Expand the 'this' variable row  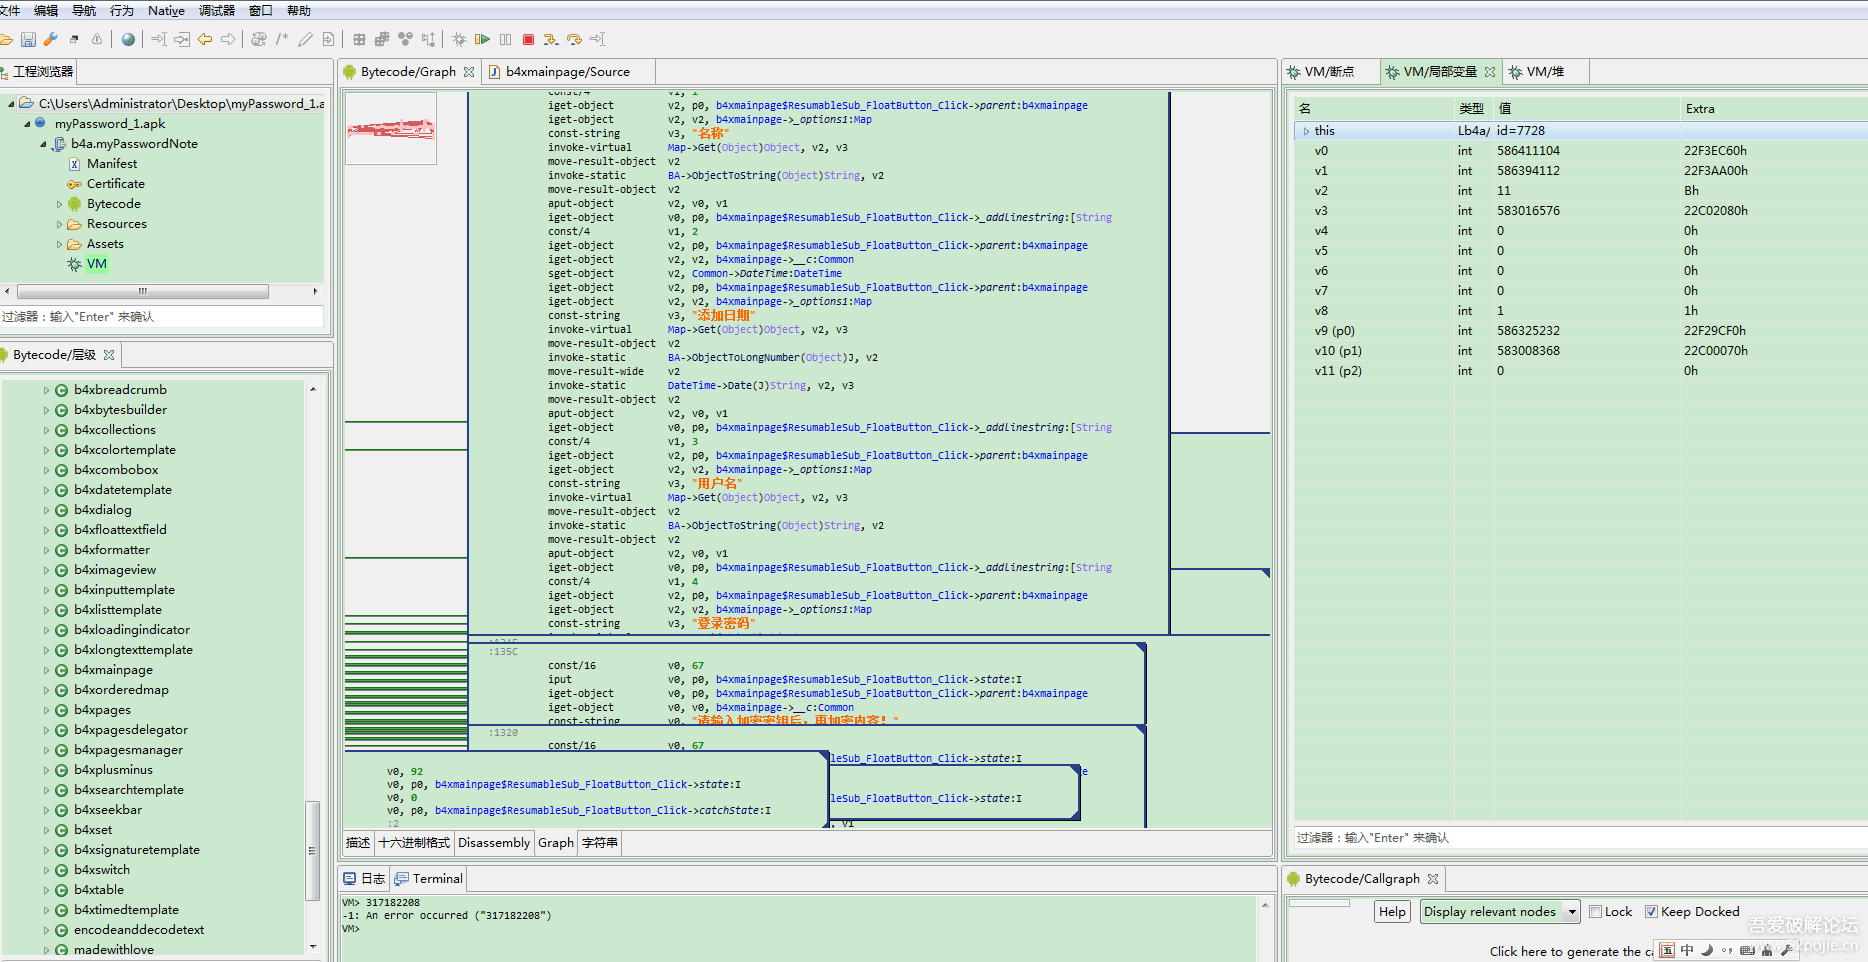coord(1306,131)
